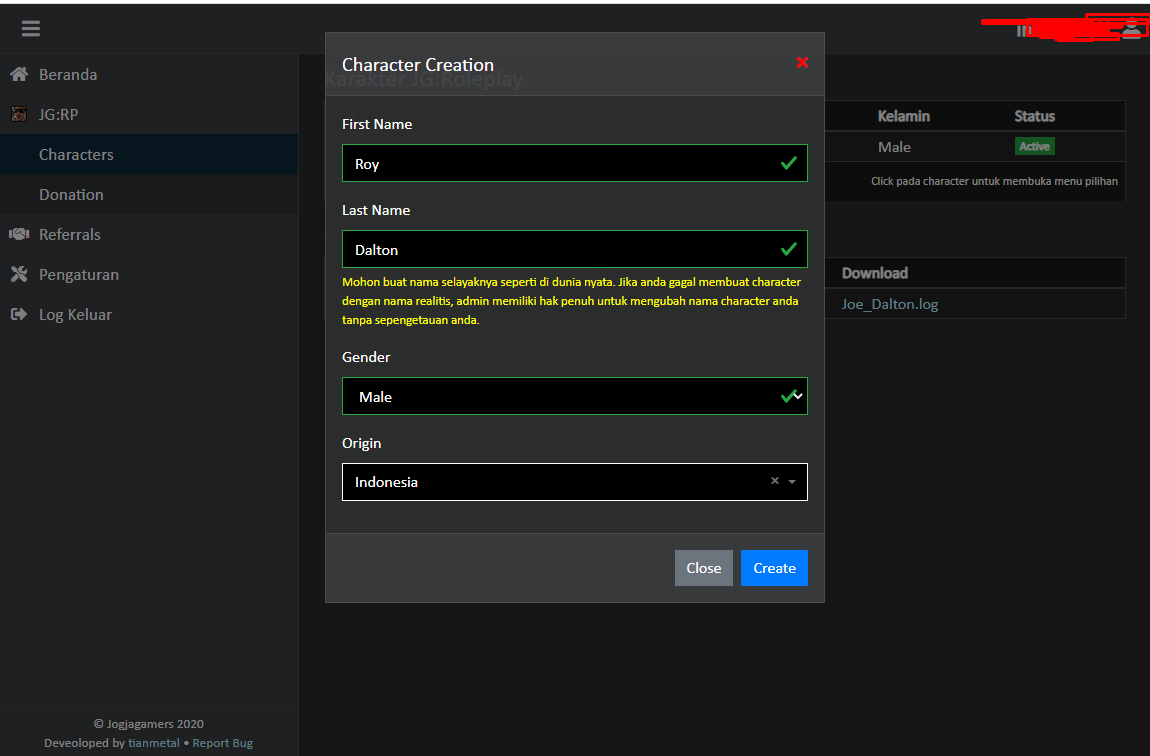Toggle the hamburger sidebar menu
1150x756 pixels.
[x=31, y=29]
